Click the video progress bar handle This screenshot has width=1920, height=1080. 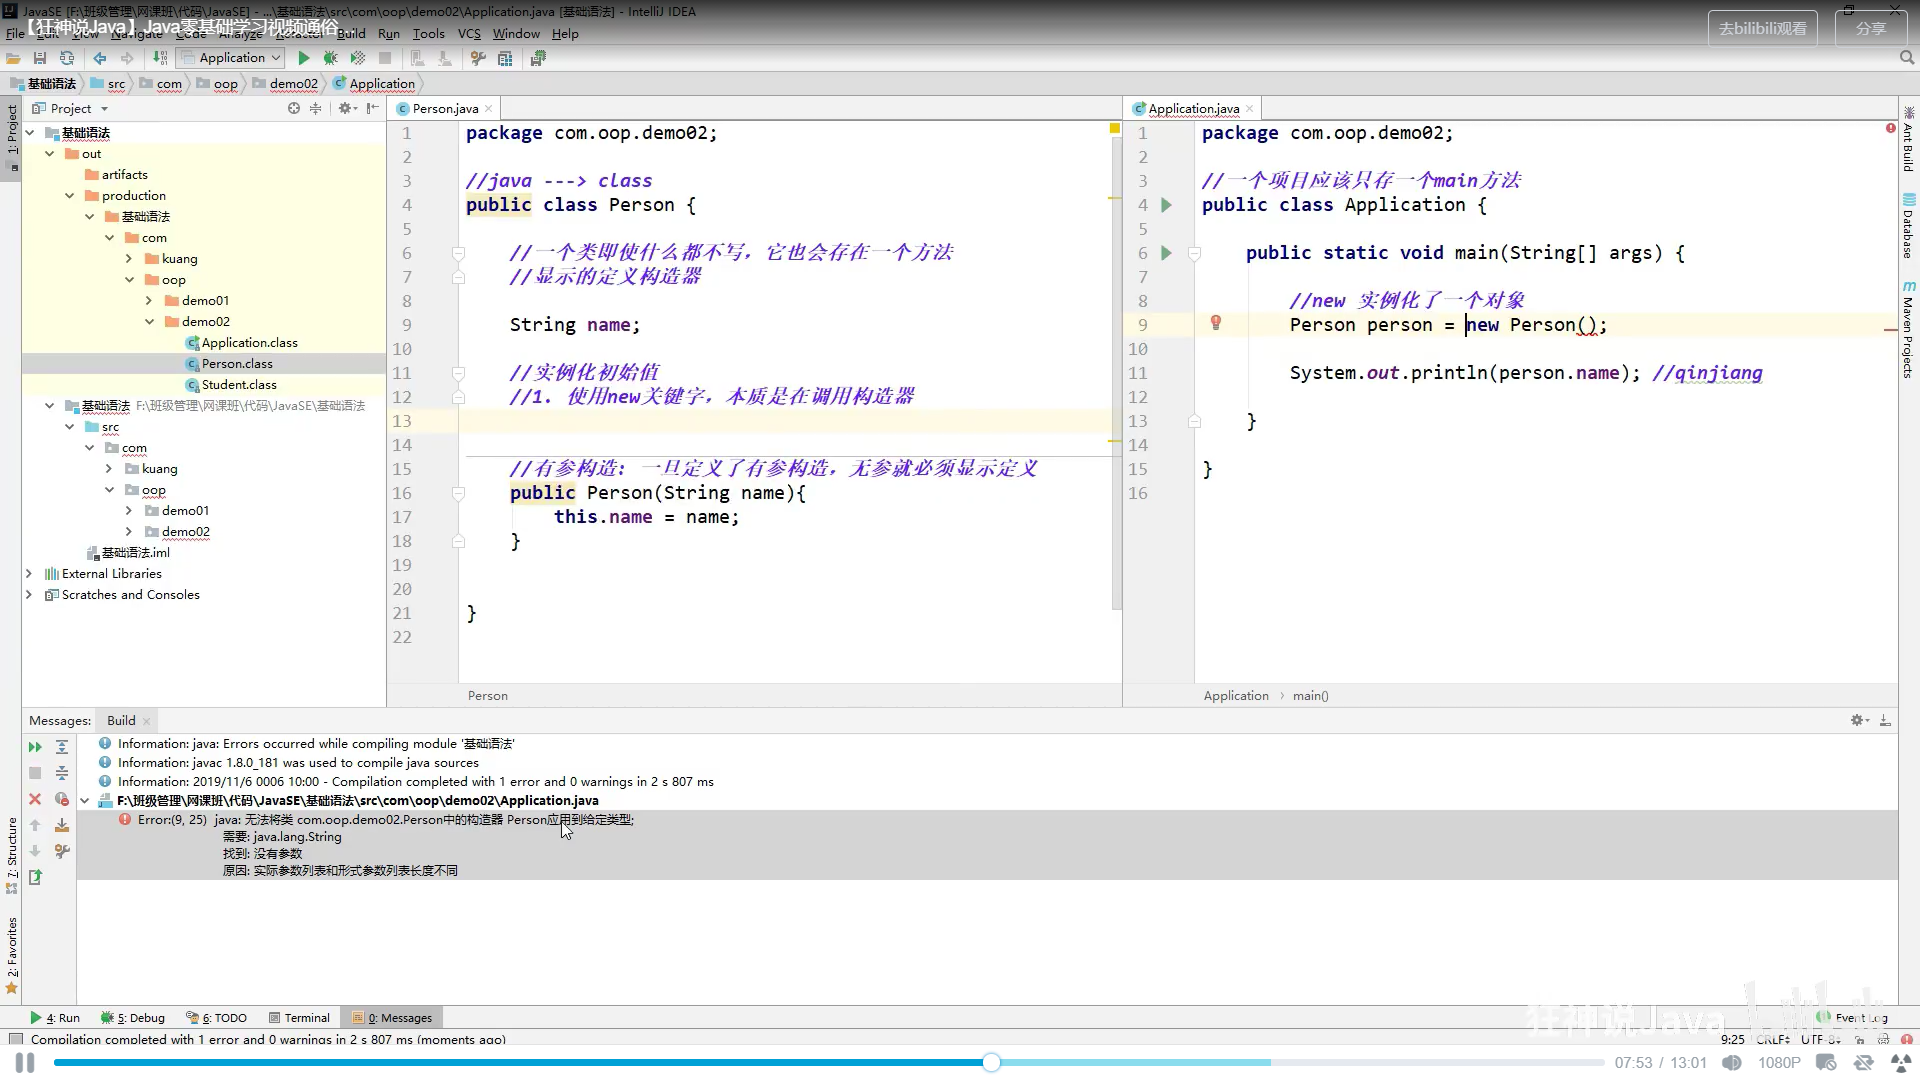(991, 1062)
